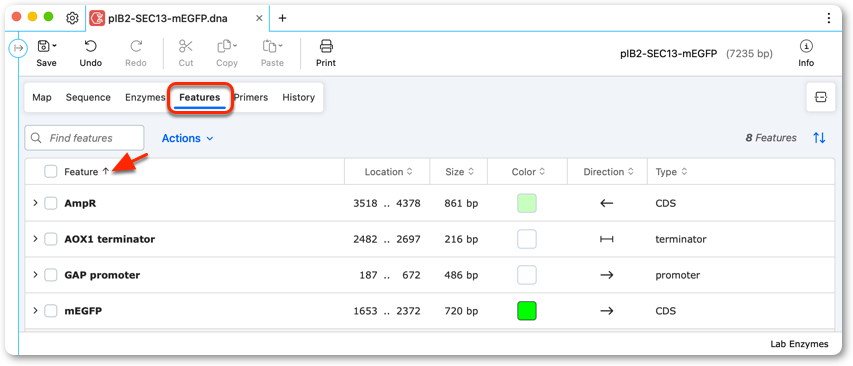This screenshot has width=853, height=366.
Task: Expand the mEGFP feature row
Action: [35, 311]
